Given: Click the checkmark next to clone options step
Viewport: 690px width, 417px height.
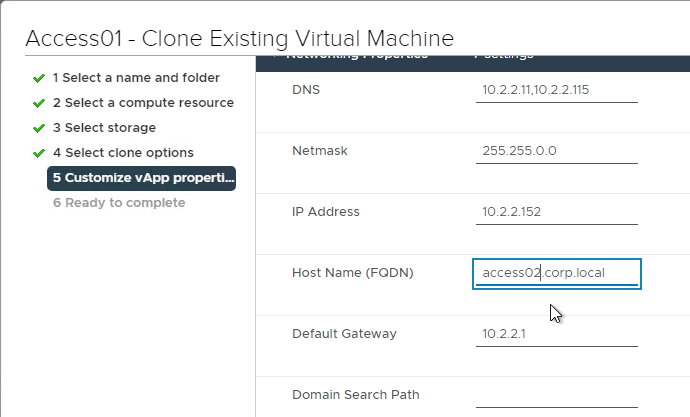Looking at the screenshot, I should [x=39, y=154].
